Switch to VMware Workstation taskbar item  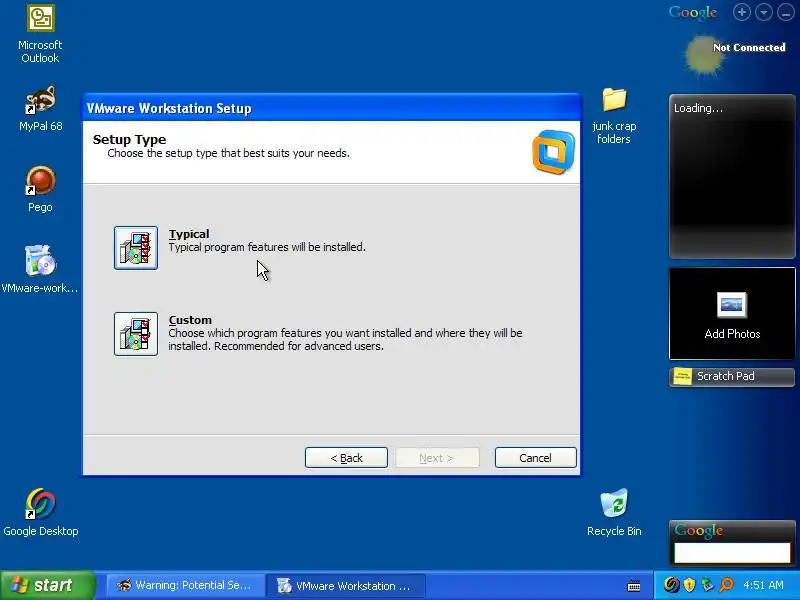point(346,586)
